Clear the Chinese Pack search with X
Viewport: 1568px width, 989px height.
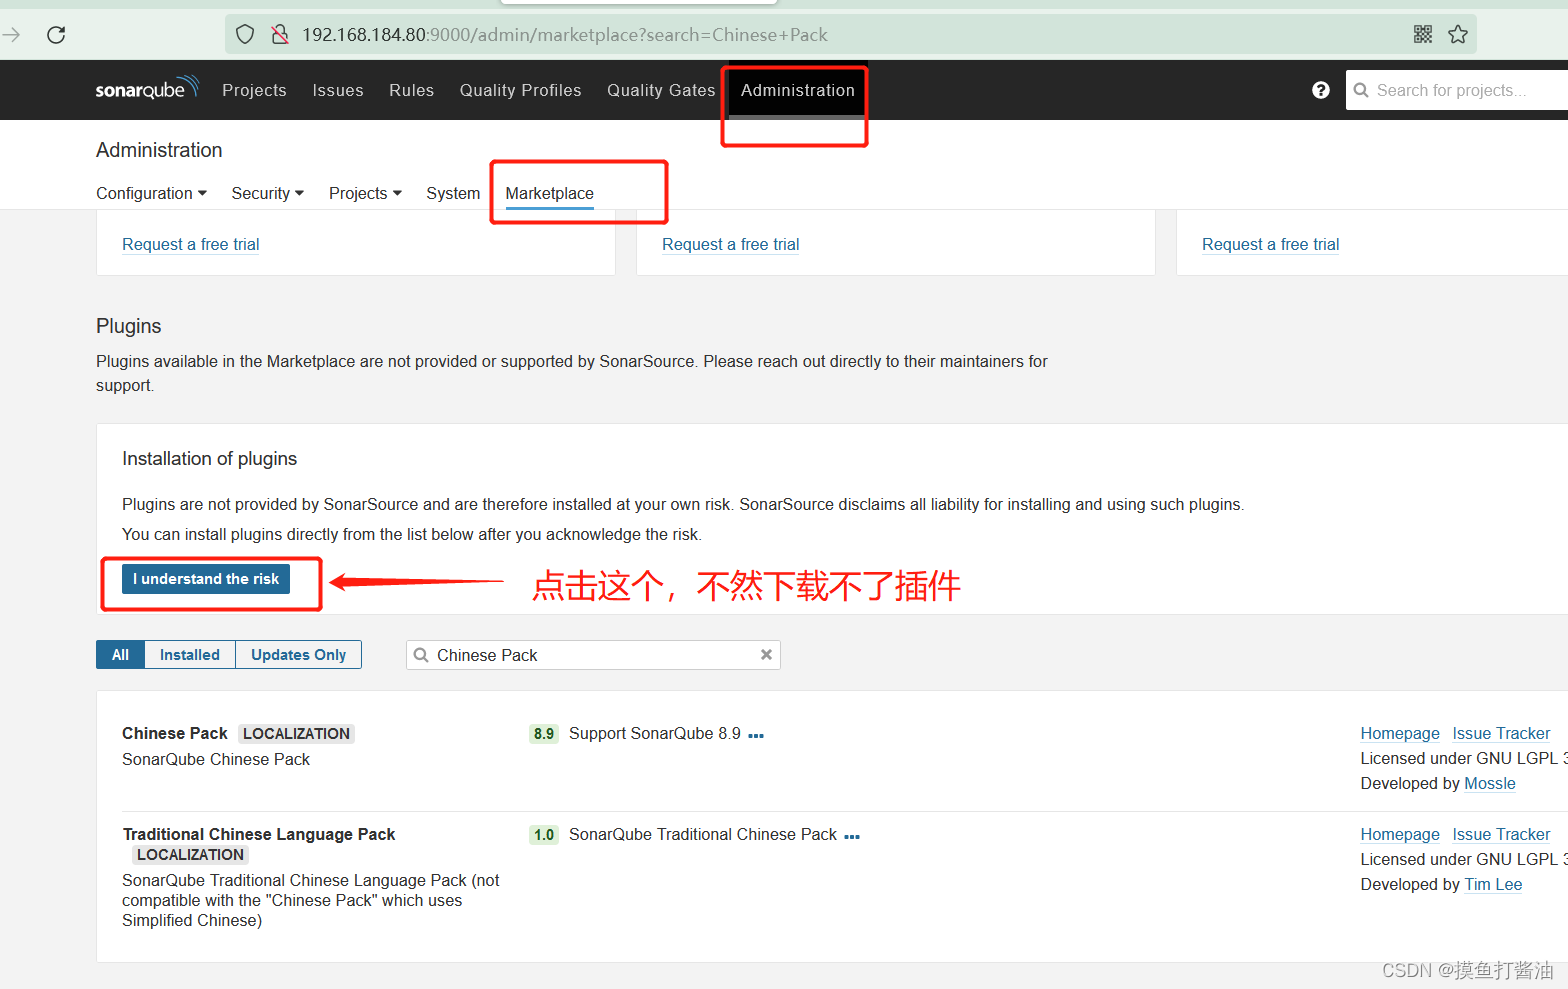pos(766,655)
